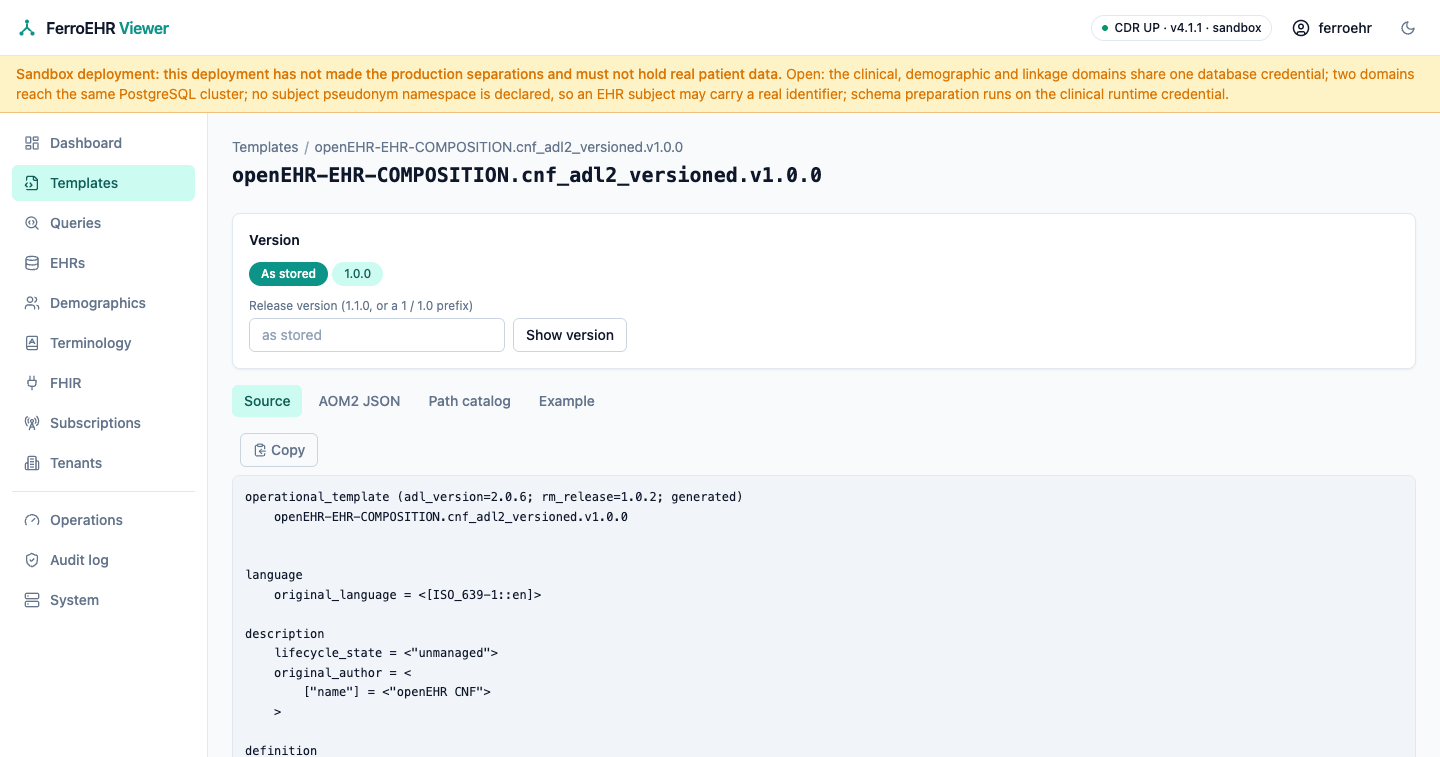Screen dimensions: 1440x757
Task: Select the Source tab
Action: click(267, 401)
